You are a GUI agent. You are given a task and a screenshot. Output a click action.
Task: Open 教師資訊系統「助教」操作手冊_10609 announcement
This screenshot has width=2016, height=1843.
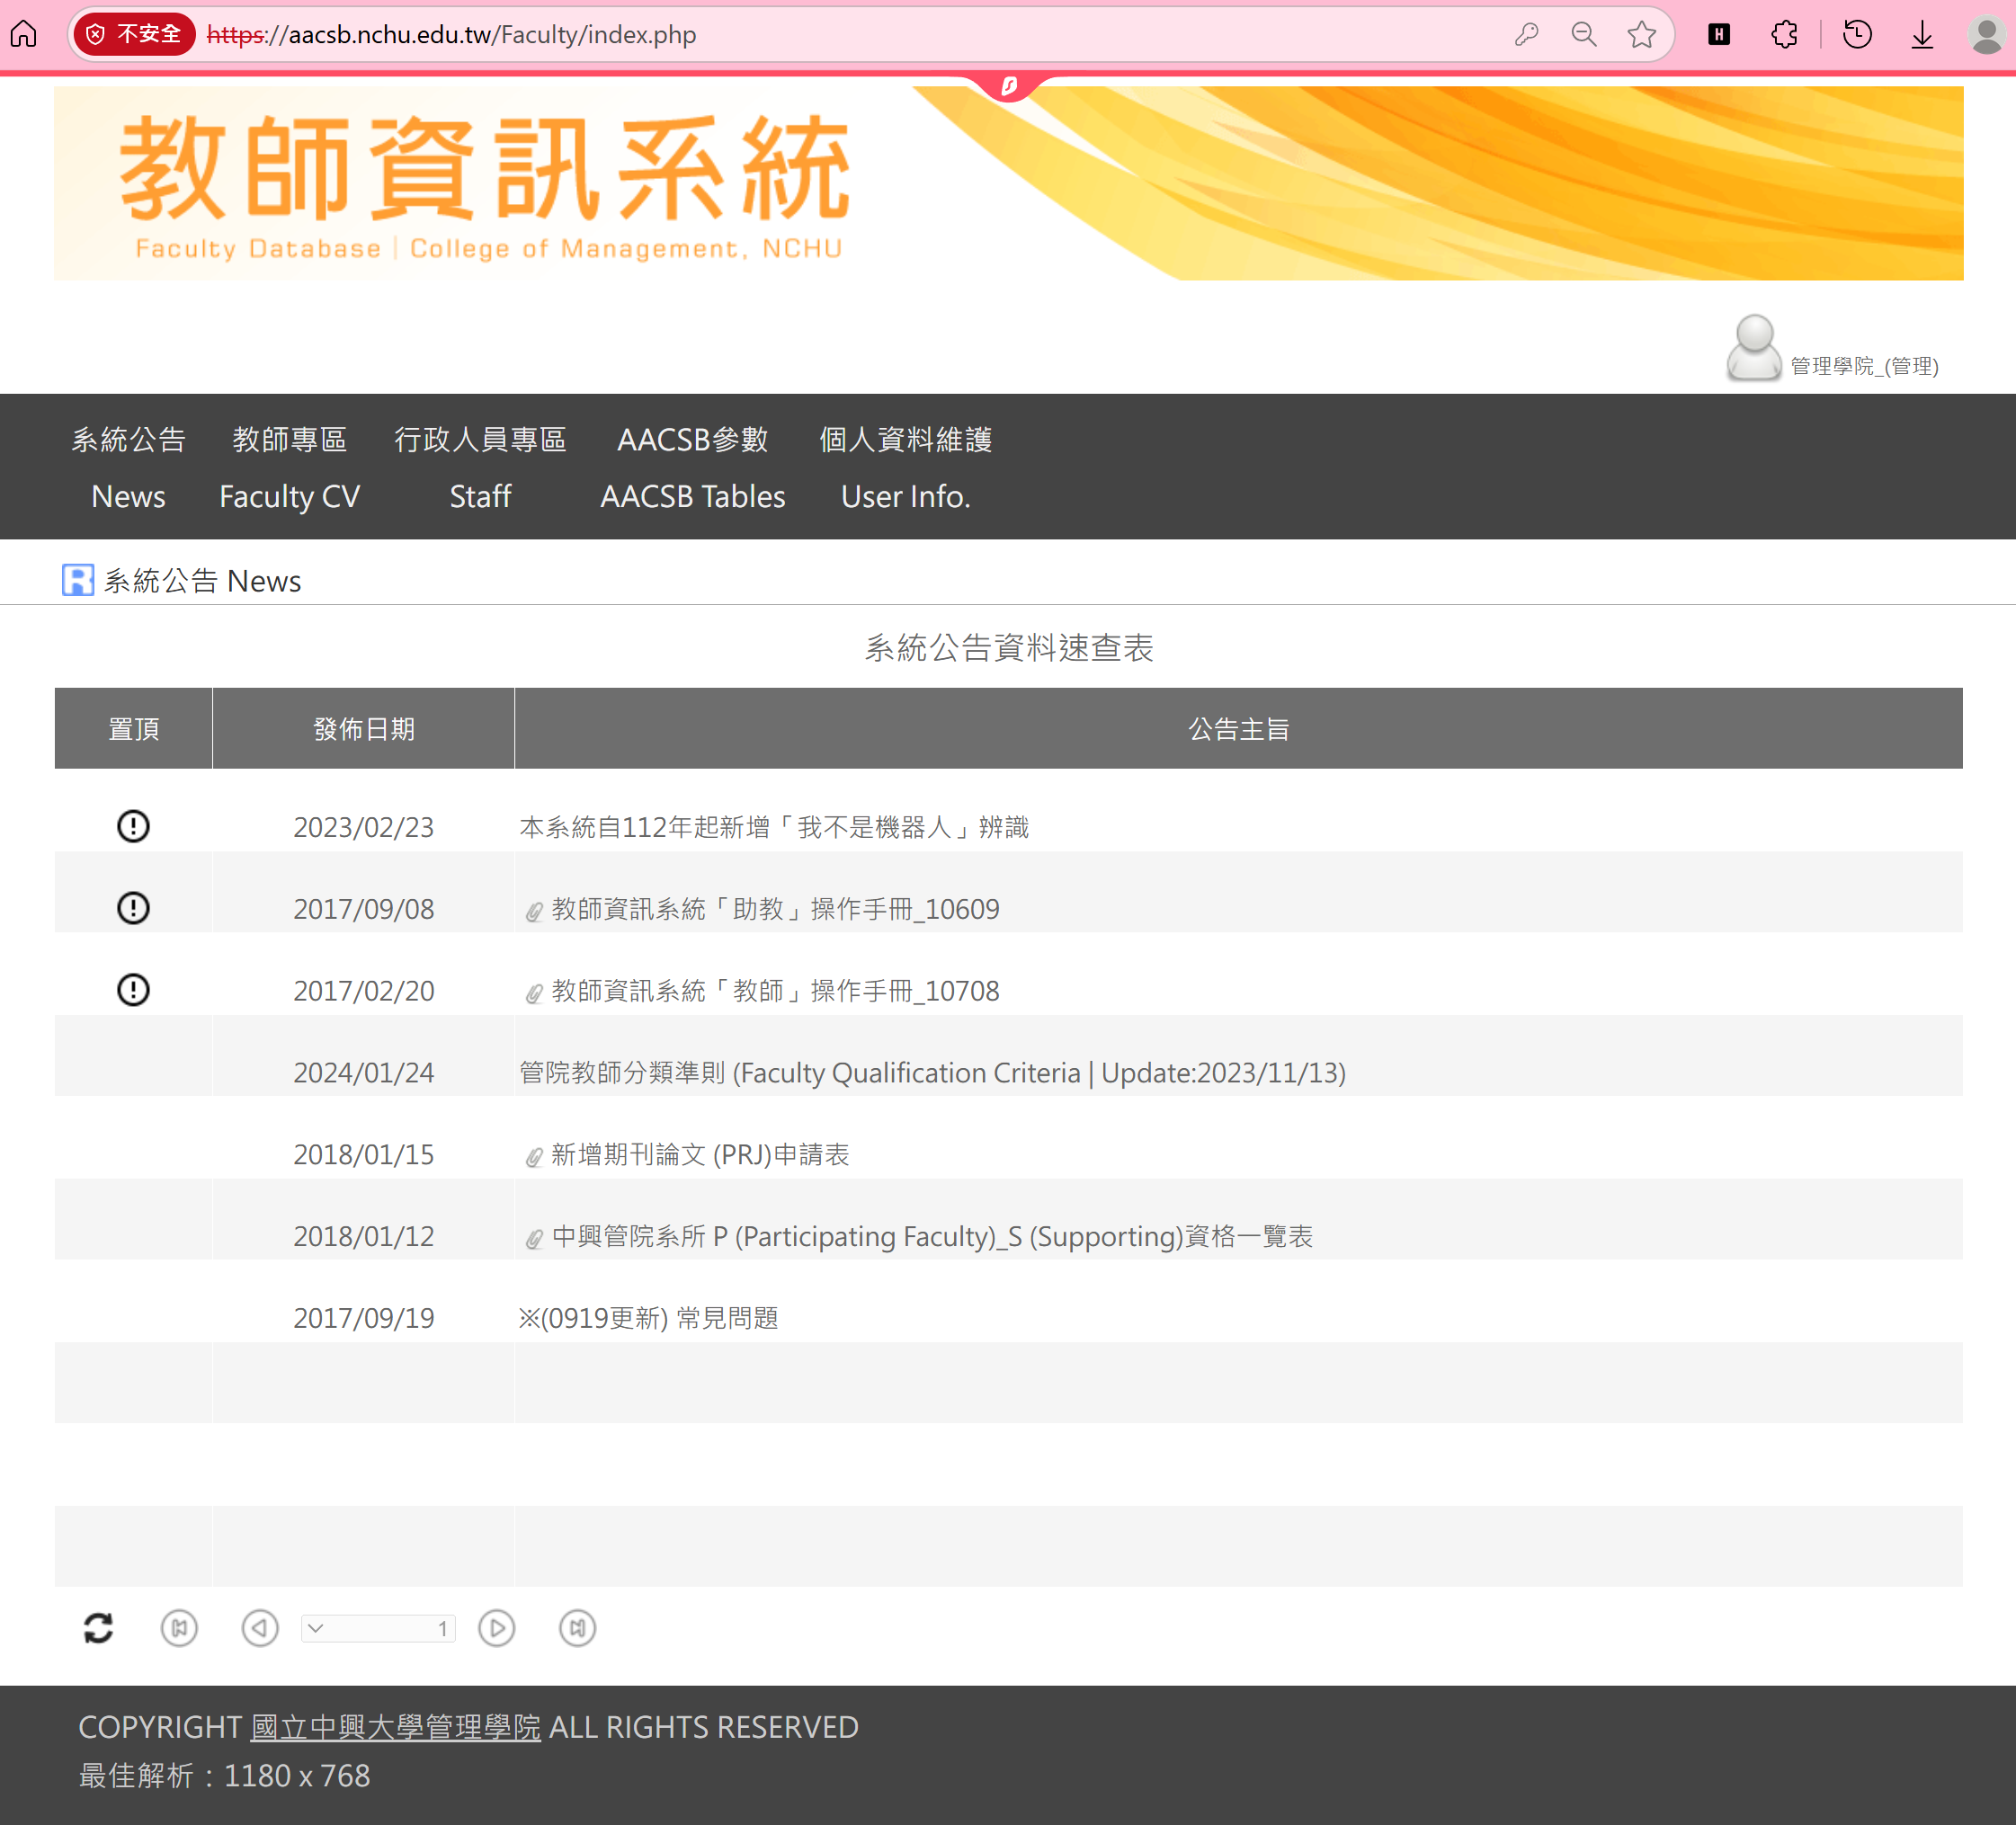pyautogui.click(x=775, y=909)
